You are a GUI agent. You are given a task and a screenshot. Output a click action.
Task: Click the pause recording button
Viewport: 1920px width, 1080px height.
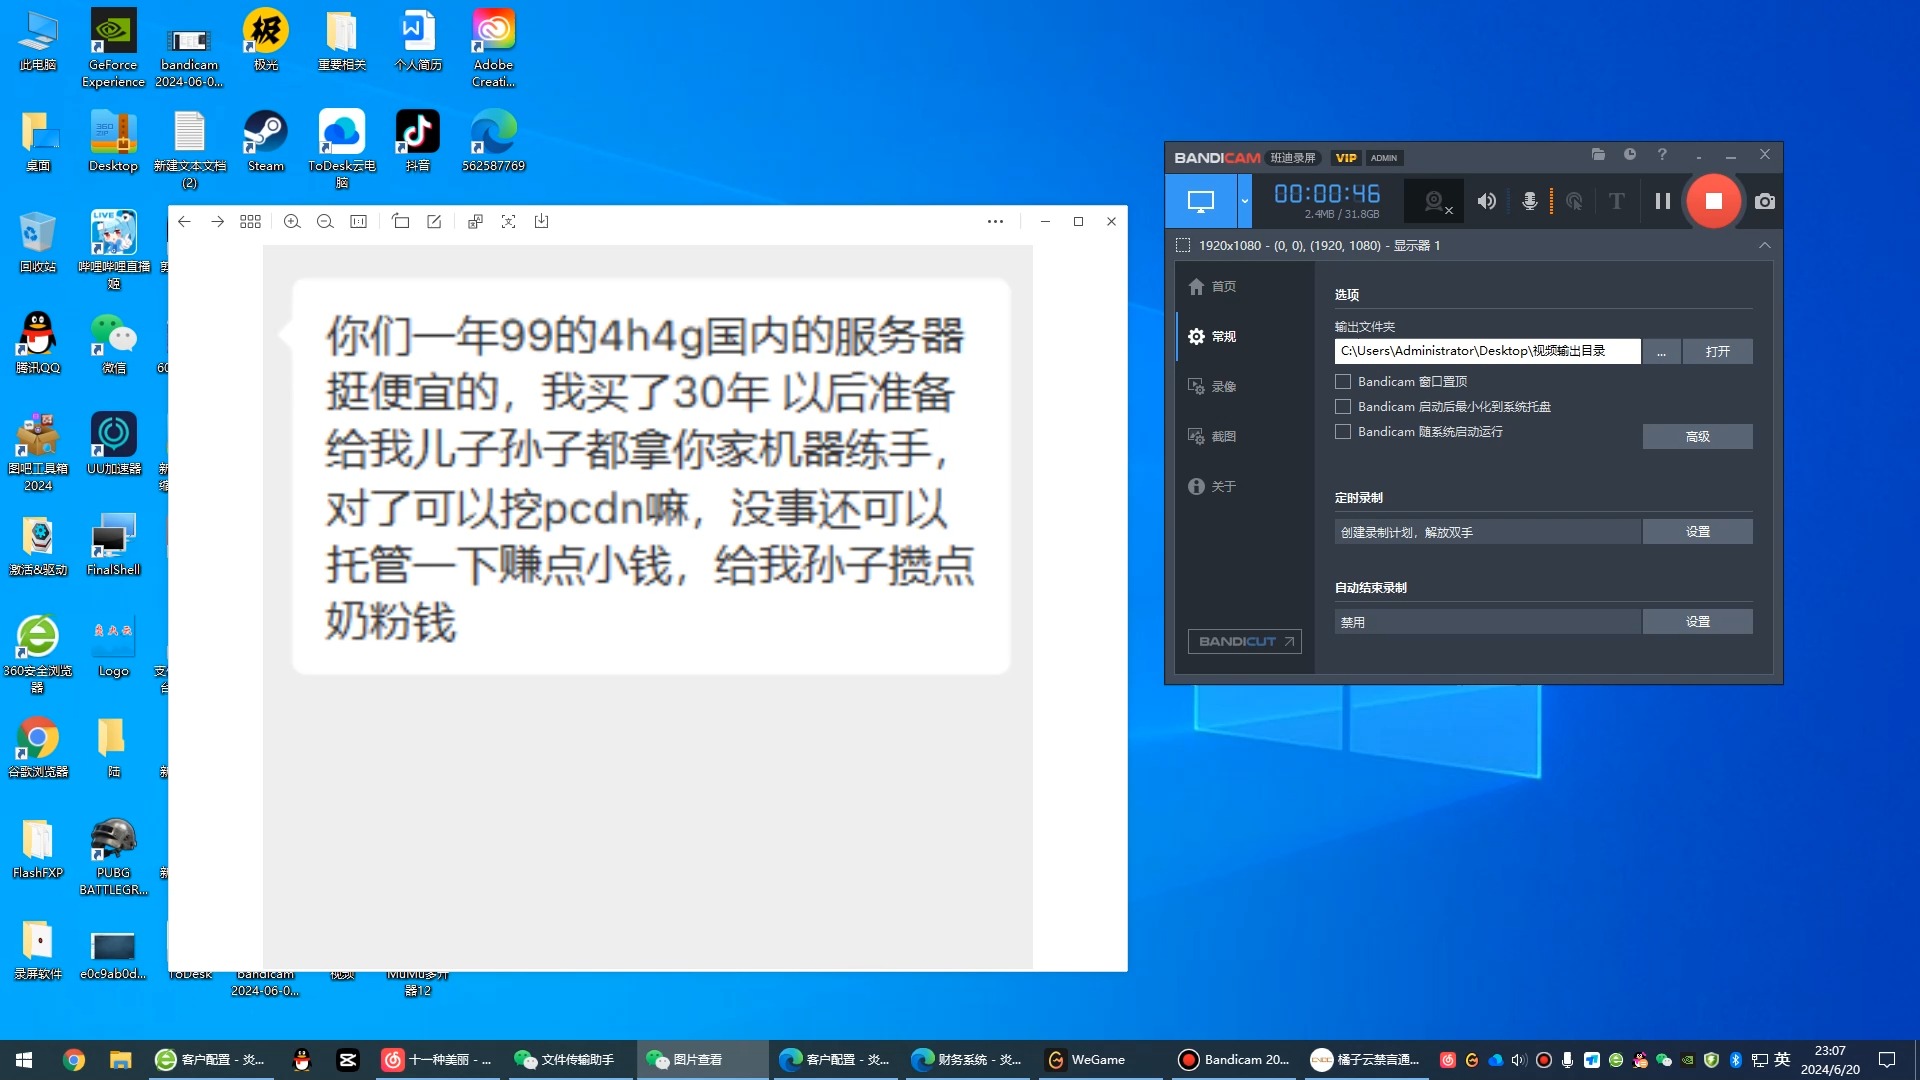[x=1663, y=200]
